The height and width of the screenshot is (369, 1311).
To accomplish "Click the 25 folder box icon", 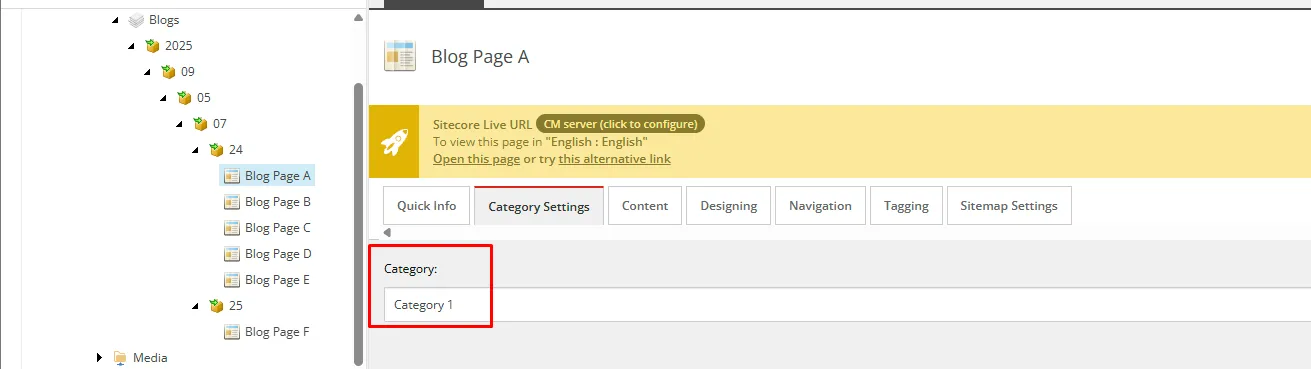I will [216, 306].
